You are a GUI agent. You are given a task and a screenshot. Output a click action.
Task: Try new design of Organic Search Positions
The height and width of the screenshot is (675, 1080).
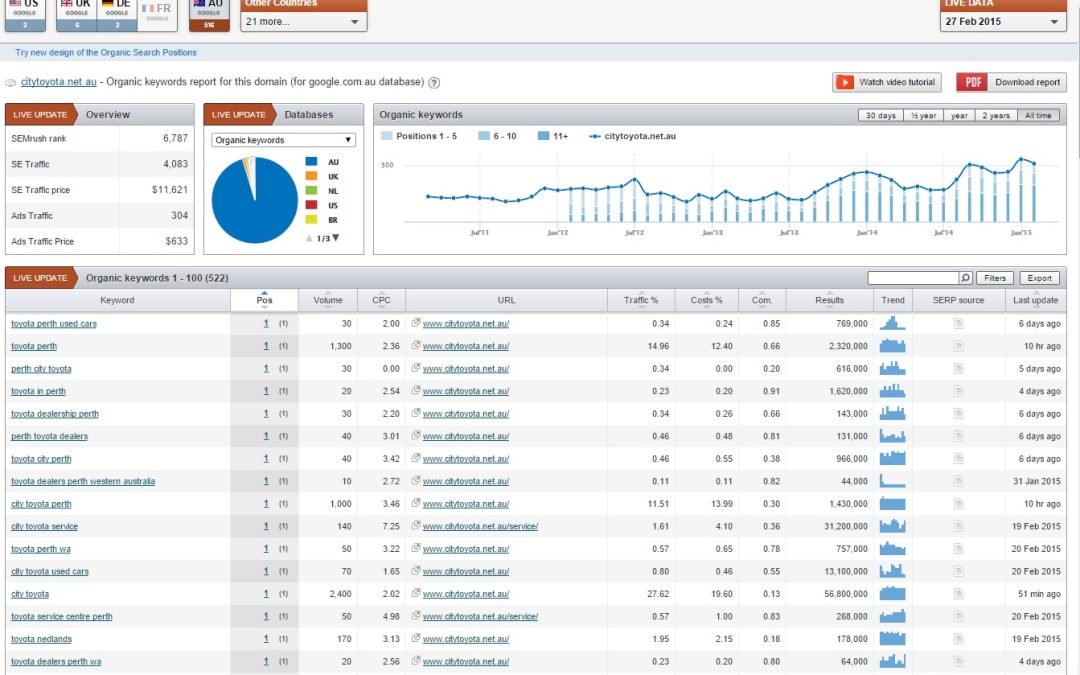click(105, 52)
